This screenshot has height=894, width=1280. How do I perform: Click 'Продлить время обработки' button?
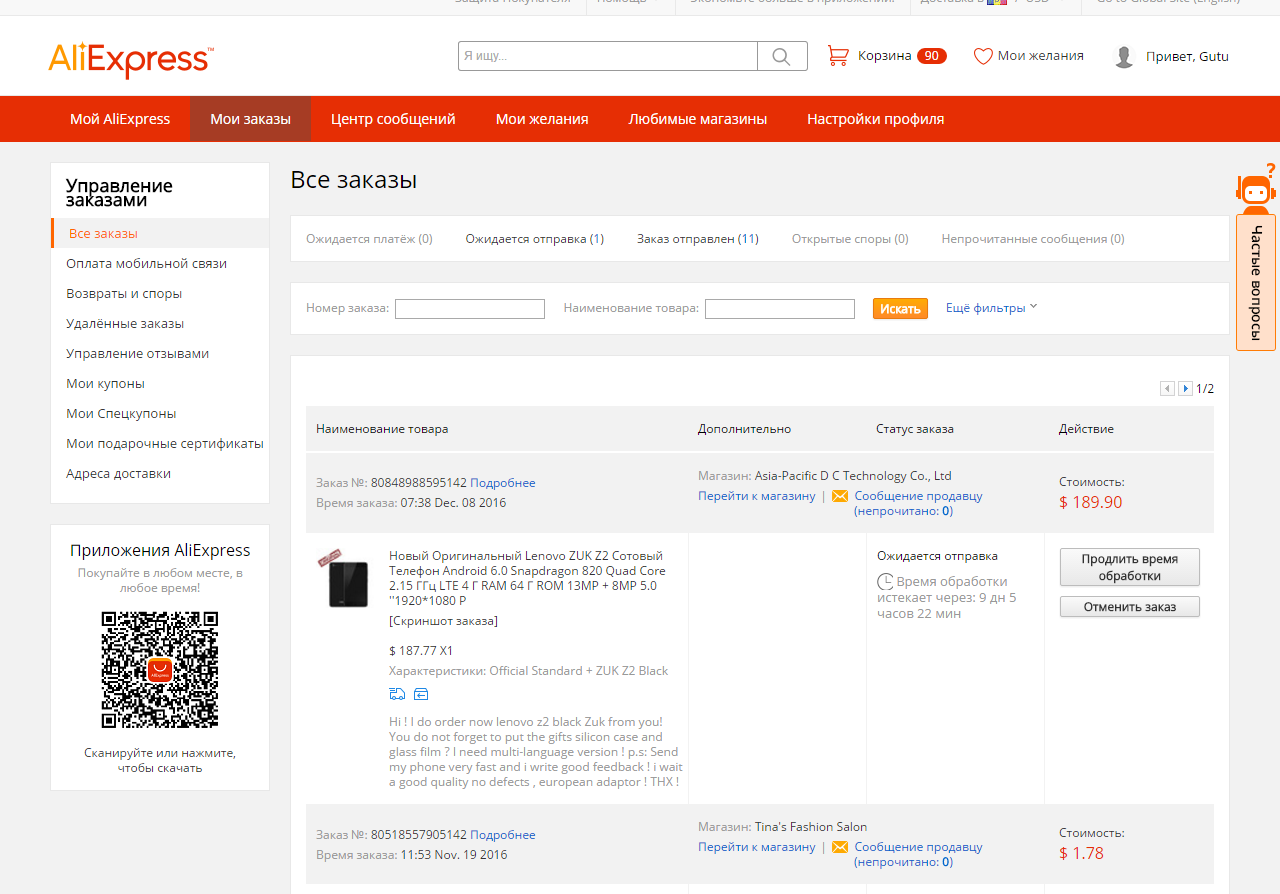pyautogui.click(x=1129, y=567)
